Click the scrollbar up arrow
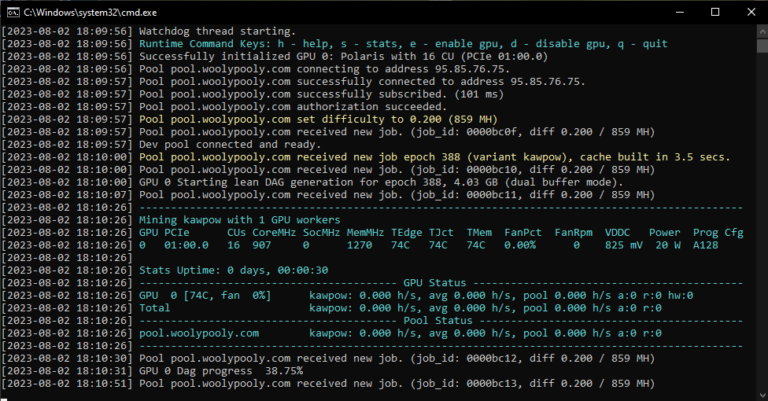Screen dimensions: 768x401 pyautogui.click(x=760, y=30)
